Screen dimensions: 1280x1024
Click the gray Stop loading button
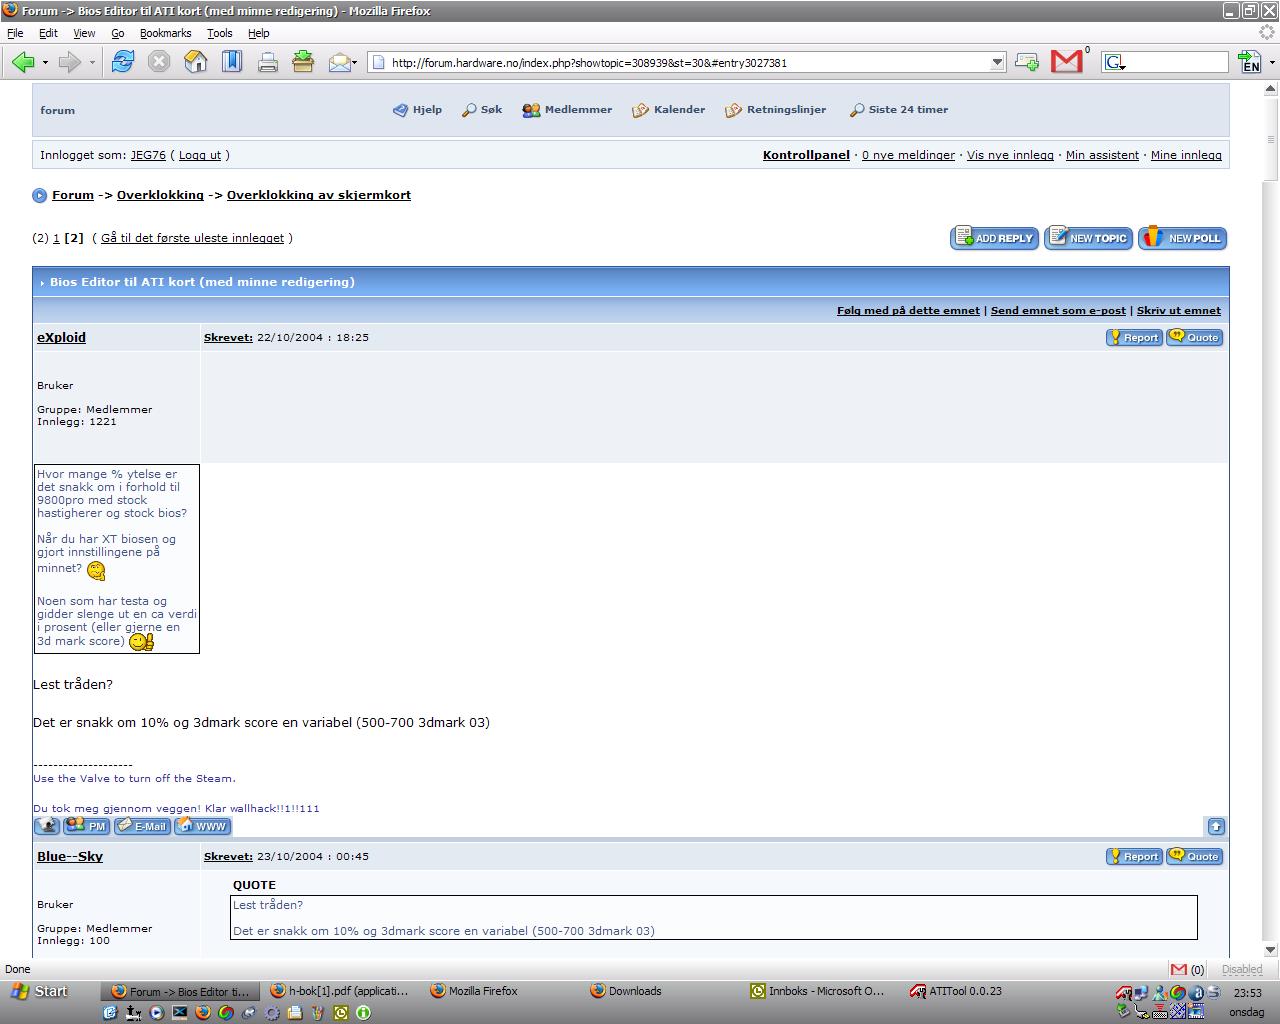coord(159,62)
